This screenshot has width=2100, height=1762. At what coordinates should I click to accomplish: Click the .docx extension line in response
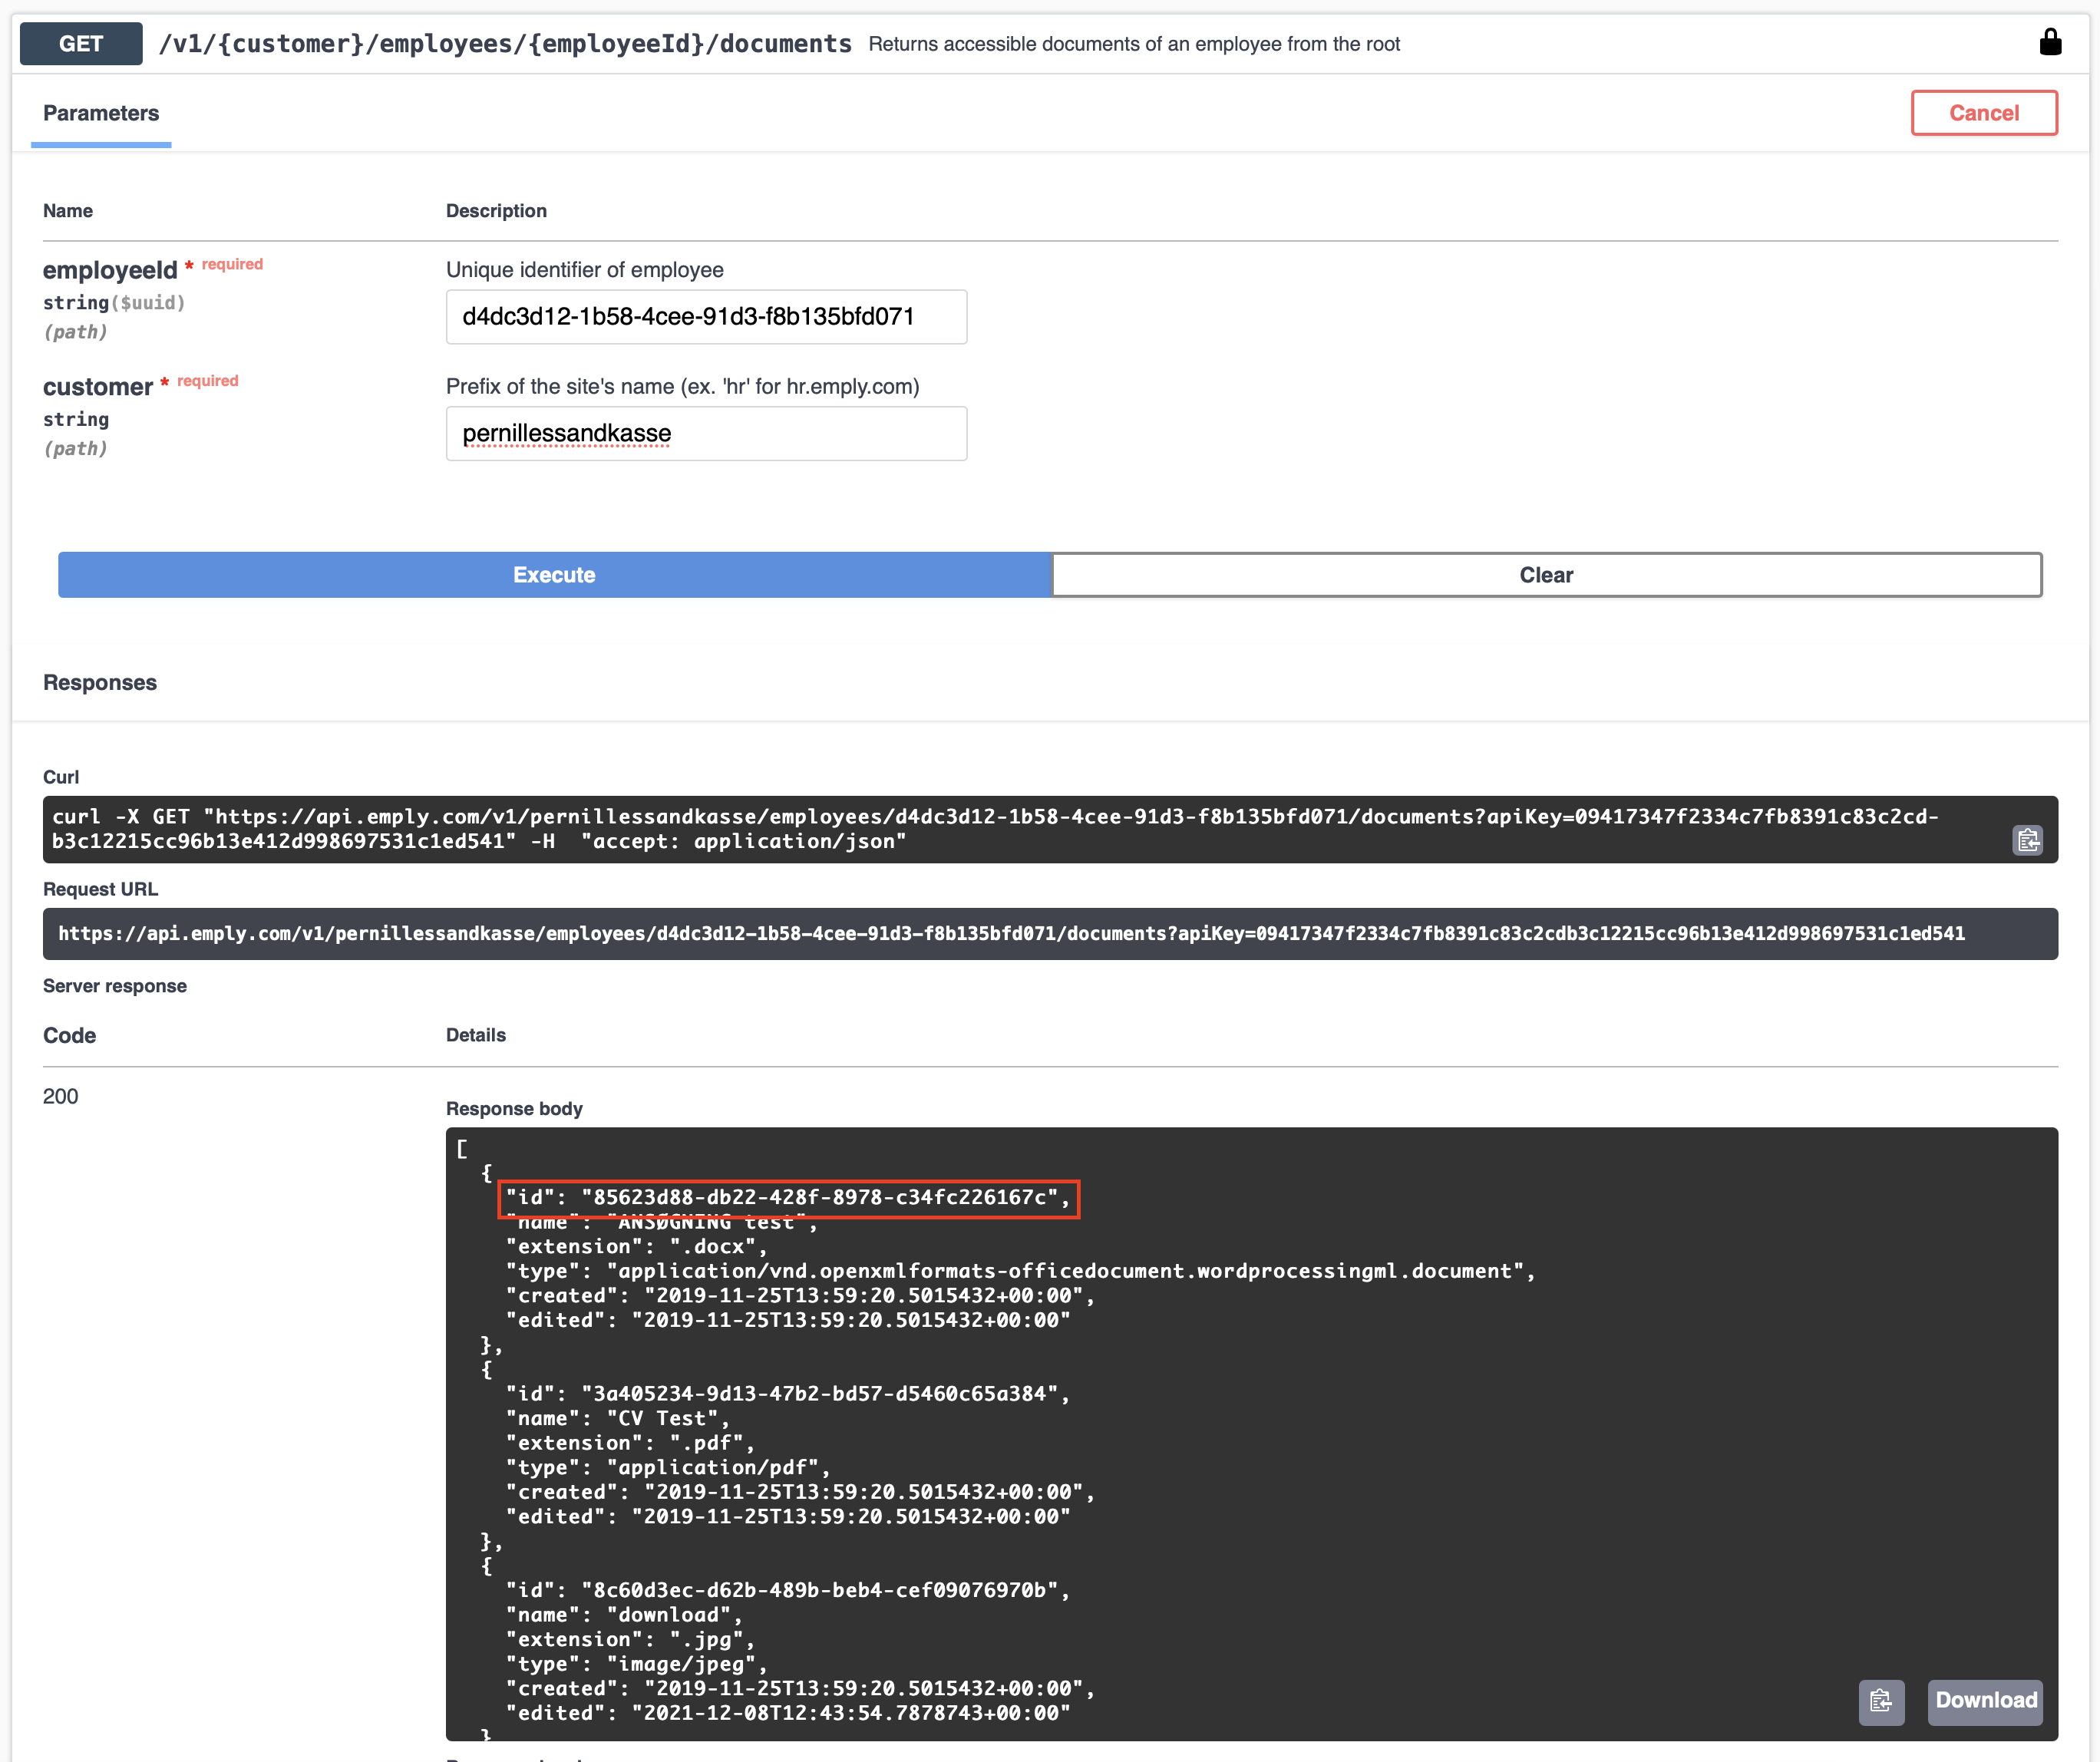636,1247
